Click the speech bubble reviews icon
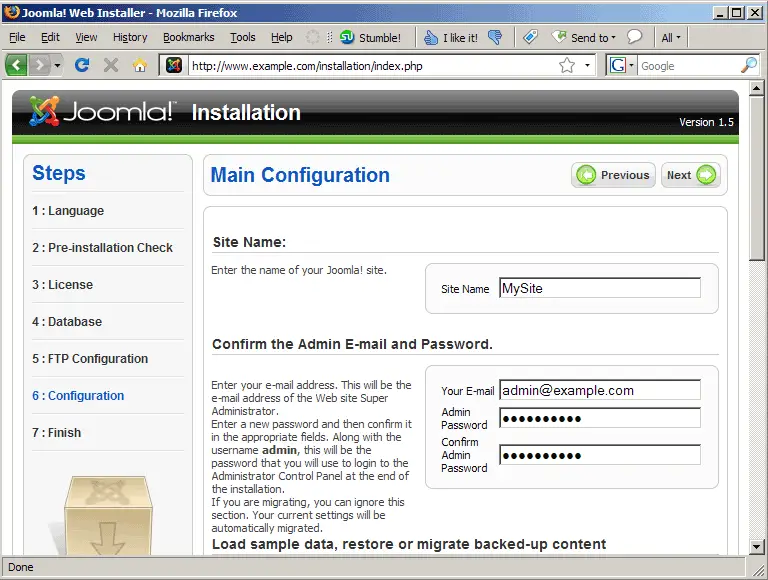This screenshot has height=580, width=768. [x=634, y=37]
